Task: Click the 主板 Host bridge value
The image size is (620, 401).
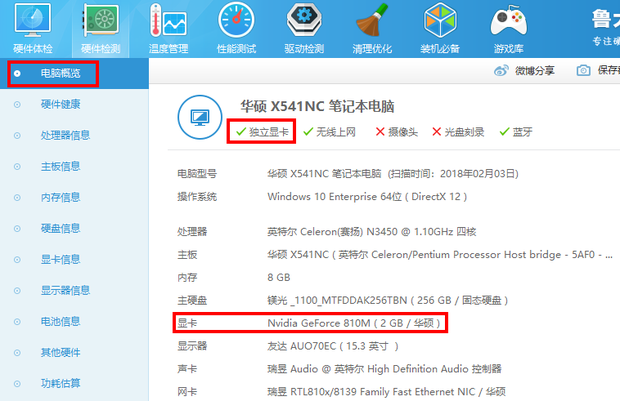Action: click(x=440, y=255)
